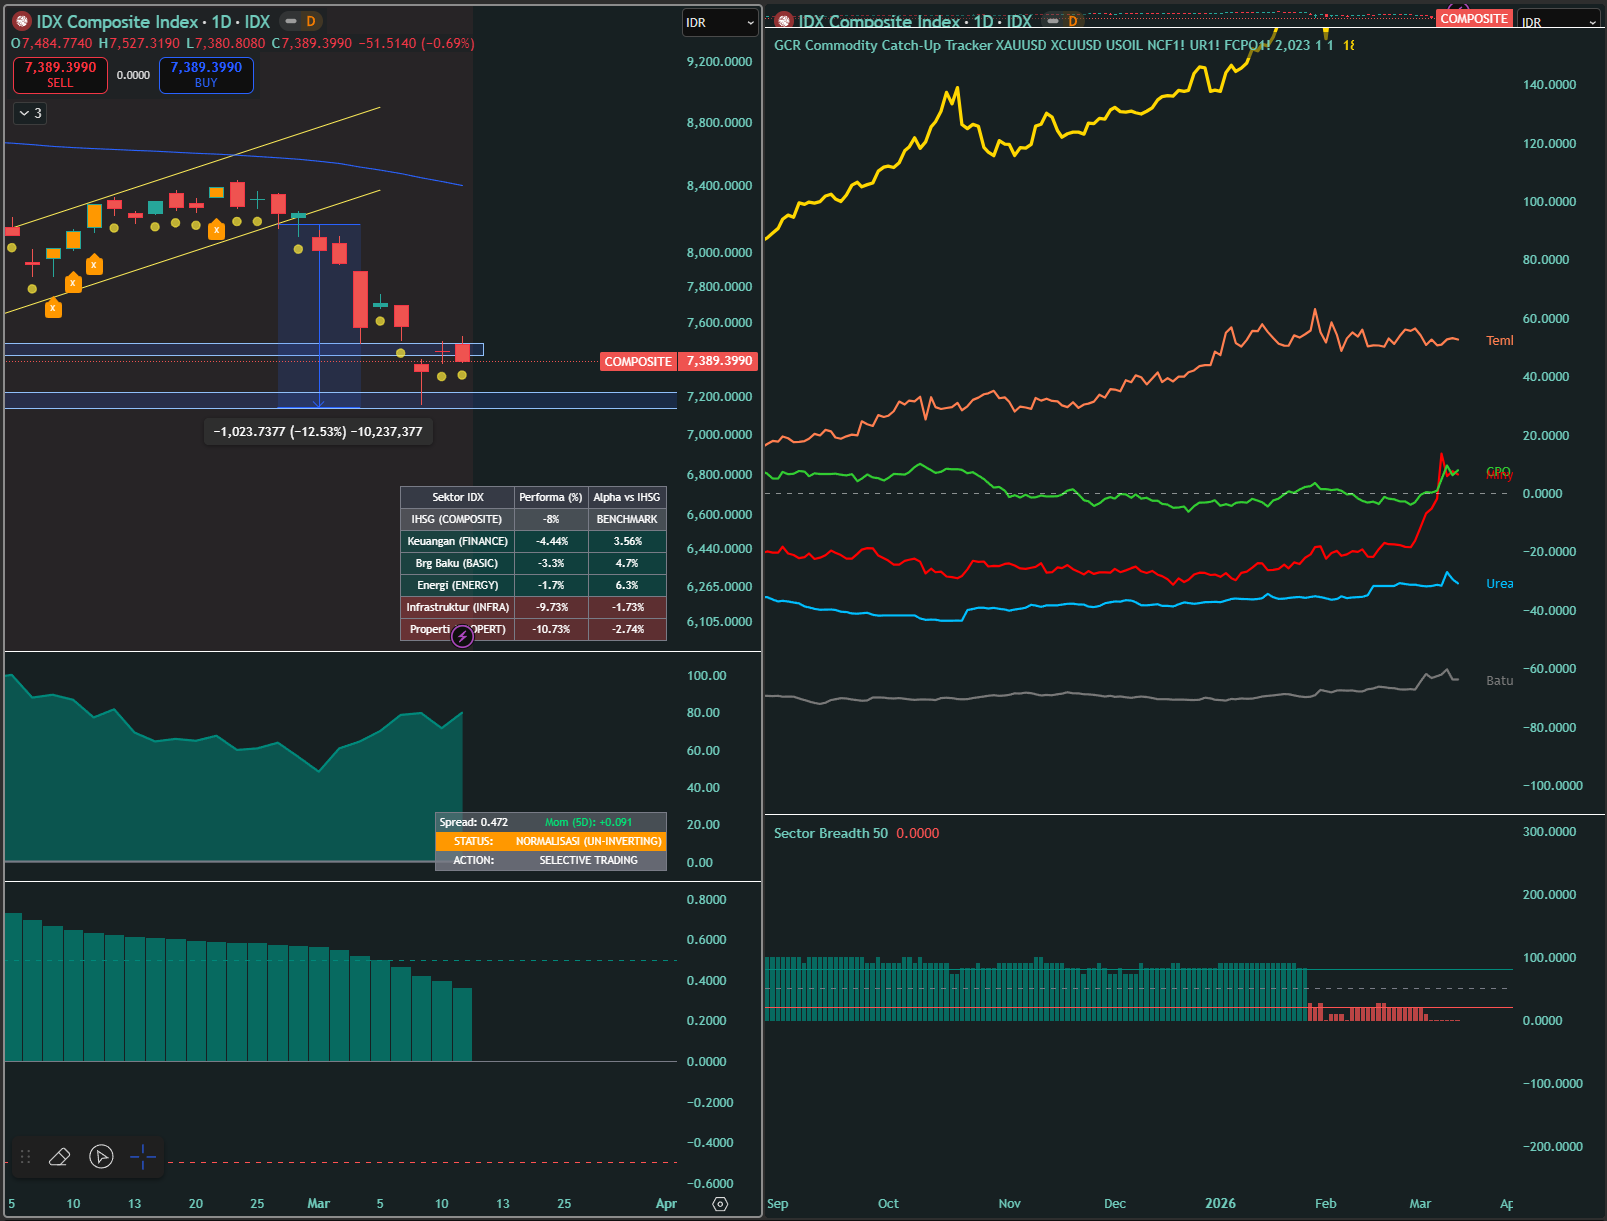Click the price range measurement label -1,023.7377
The width and height of the screenshot is (1607, 1221).
tap(318, 432)
